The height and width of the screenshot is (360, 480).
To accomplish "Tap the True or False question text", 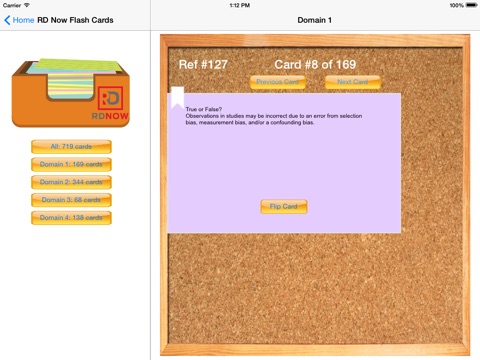I will point(274,116).
